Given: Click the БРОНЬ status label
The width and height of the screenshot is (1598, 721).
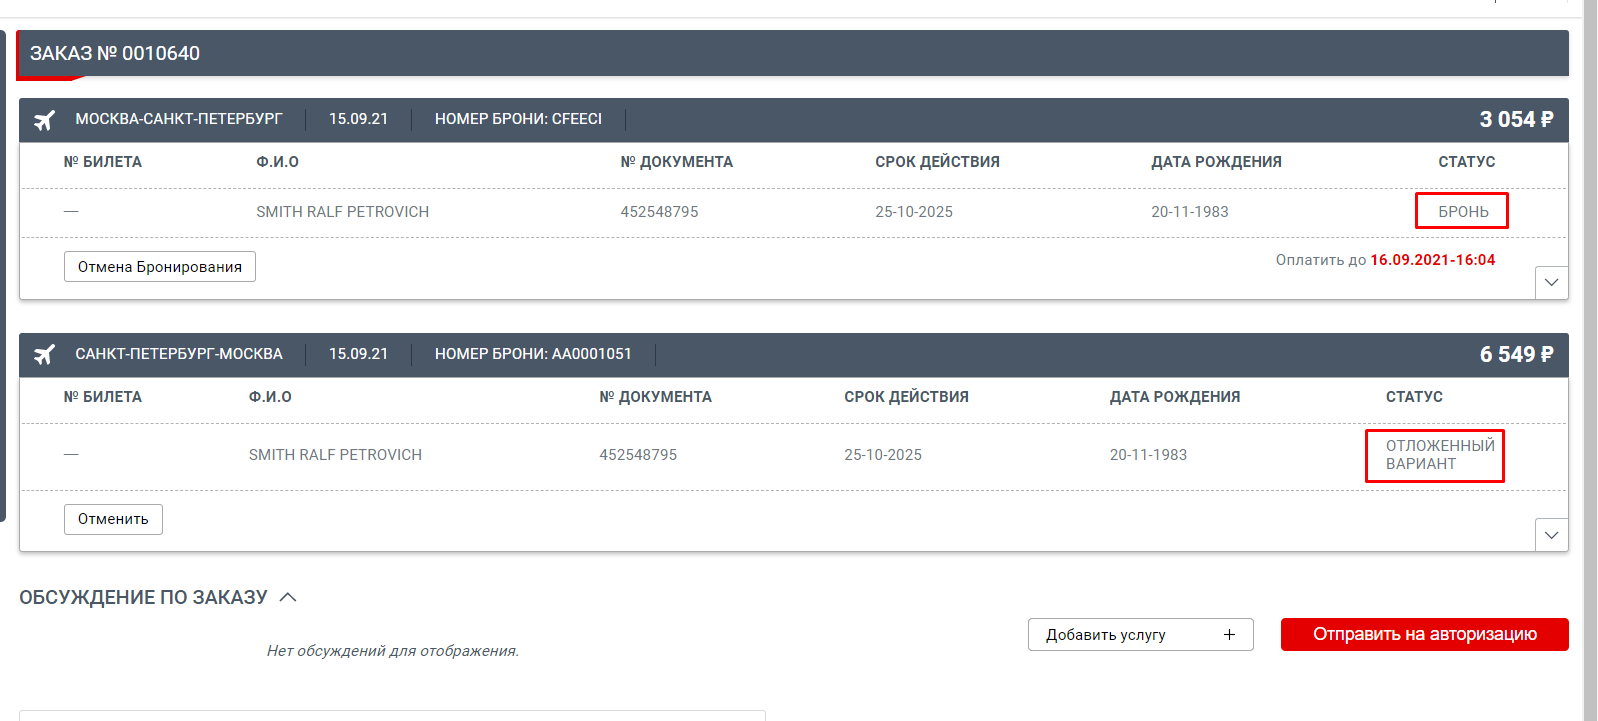Looking at the screenshot, I should click(x=1462, y=212).
